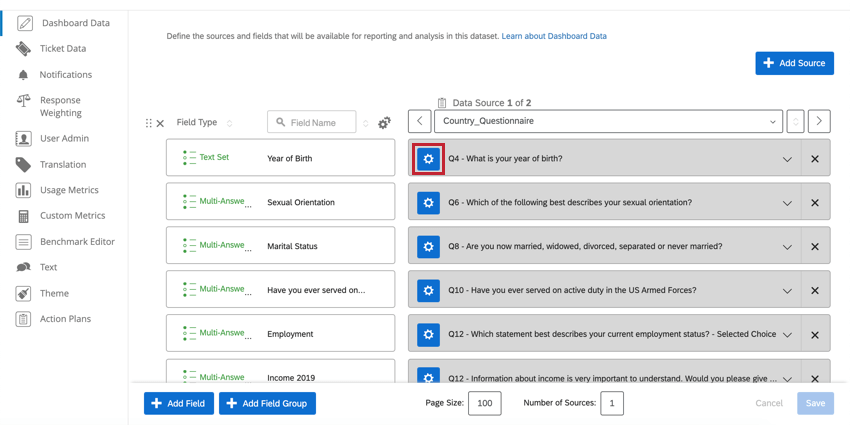Click the X icon beside Field Type header
The height and width of the screenshot is (425, 850).
click(x=160, y=124)
